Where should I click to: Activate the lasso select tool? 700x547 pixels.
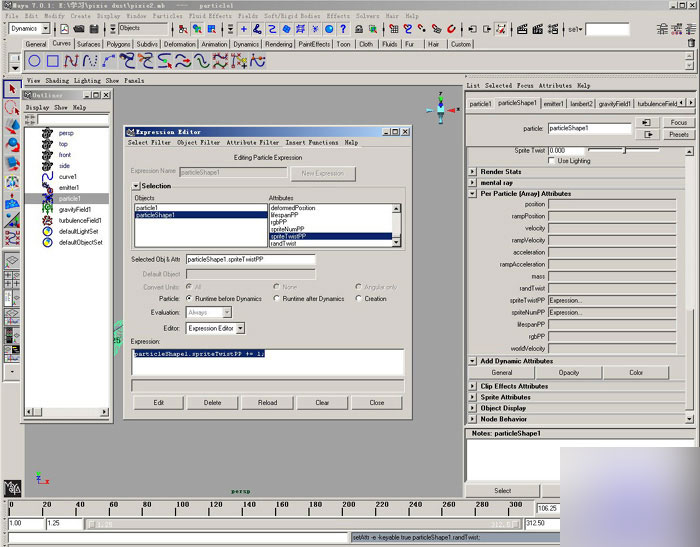click(11, 107)
